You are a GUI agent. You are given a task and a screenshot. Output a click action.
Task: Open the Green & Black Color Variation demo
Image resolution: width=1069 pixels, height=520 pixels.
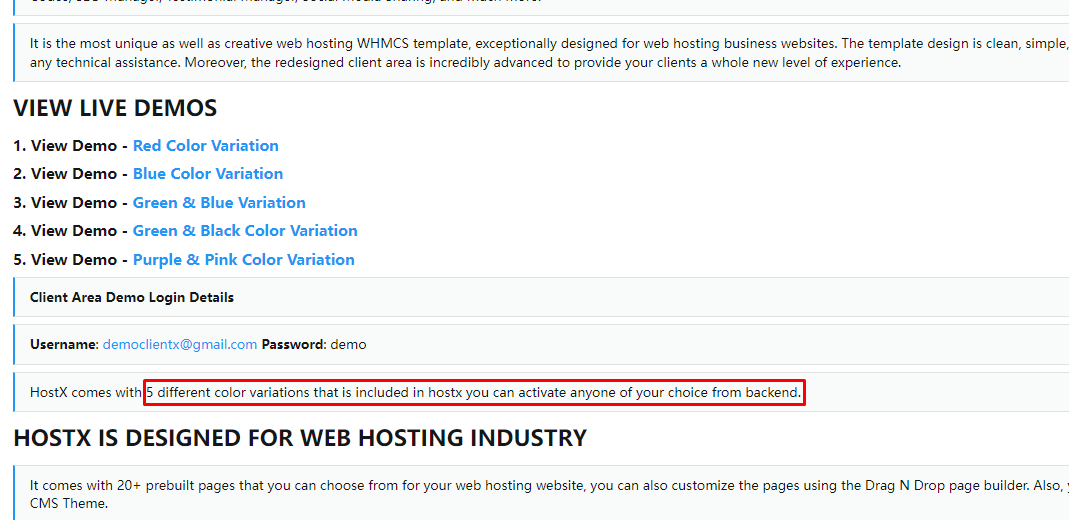click(245, 231)
